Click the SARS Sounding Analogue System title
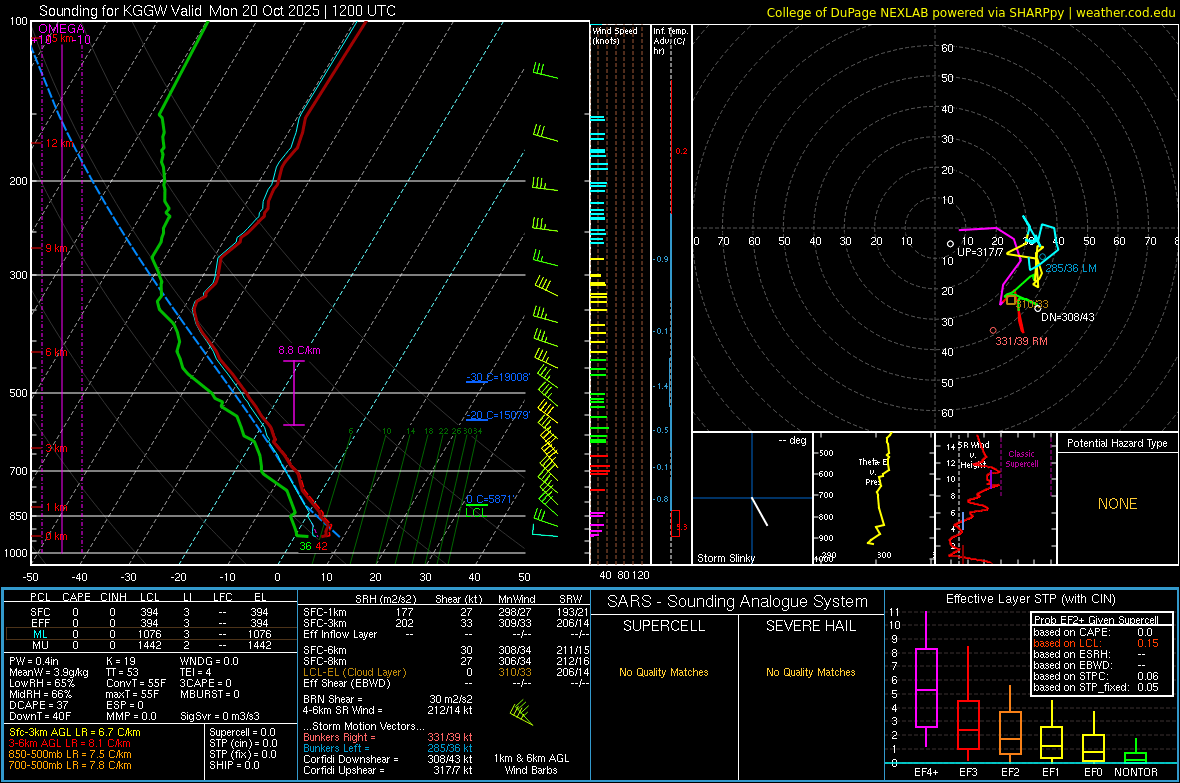This screenshot has width=1180, height=783. click(737, 602)
